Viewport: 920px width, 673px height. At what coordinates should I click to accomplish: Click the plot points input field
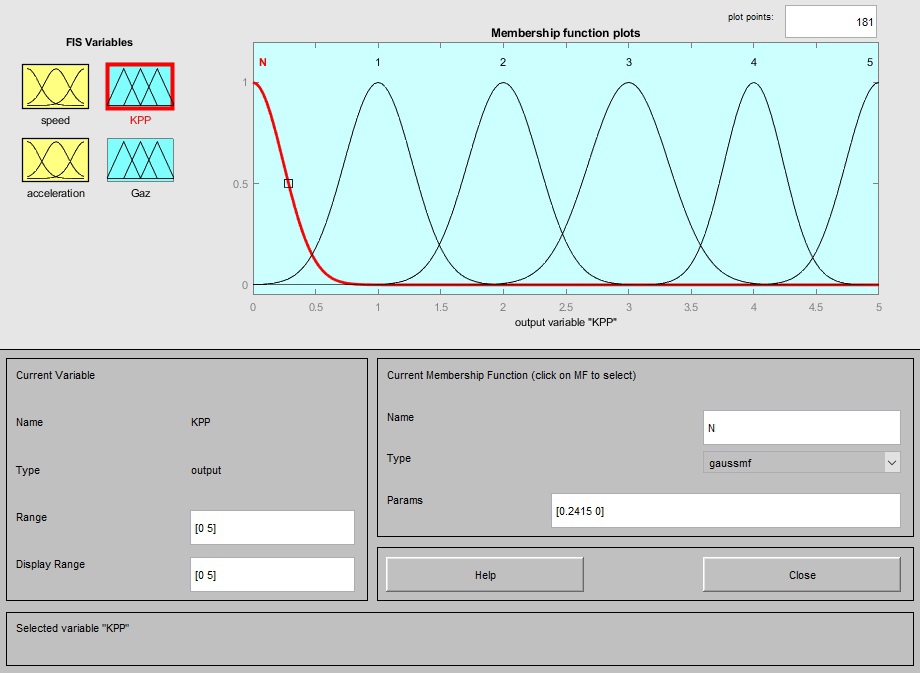click(x=831, y=22)
